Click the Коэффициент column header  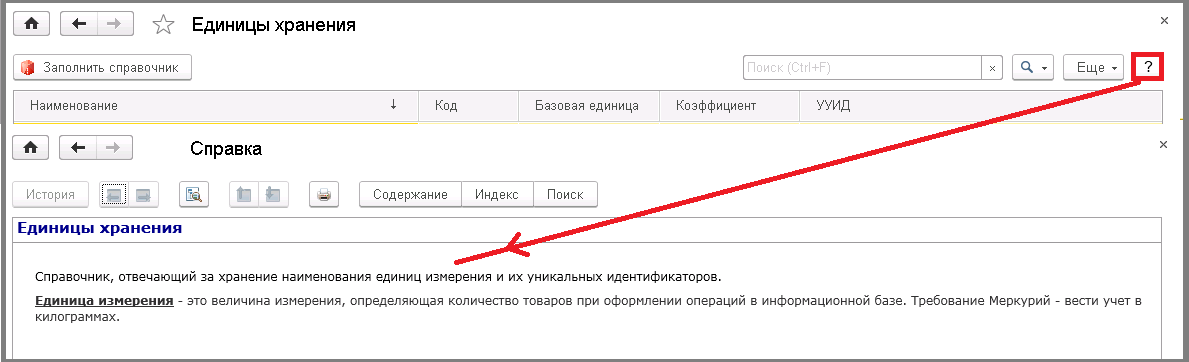pos(716,105)
